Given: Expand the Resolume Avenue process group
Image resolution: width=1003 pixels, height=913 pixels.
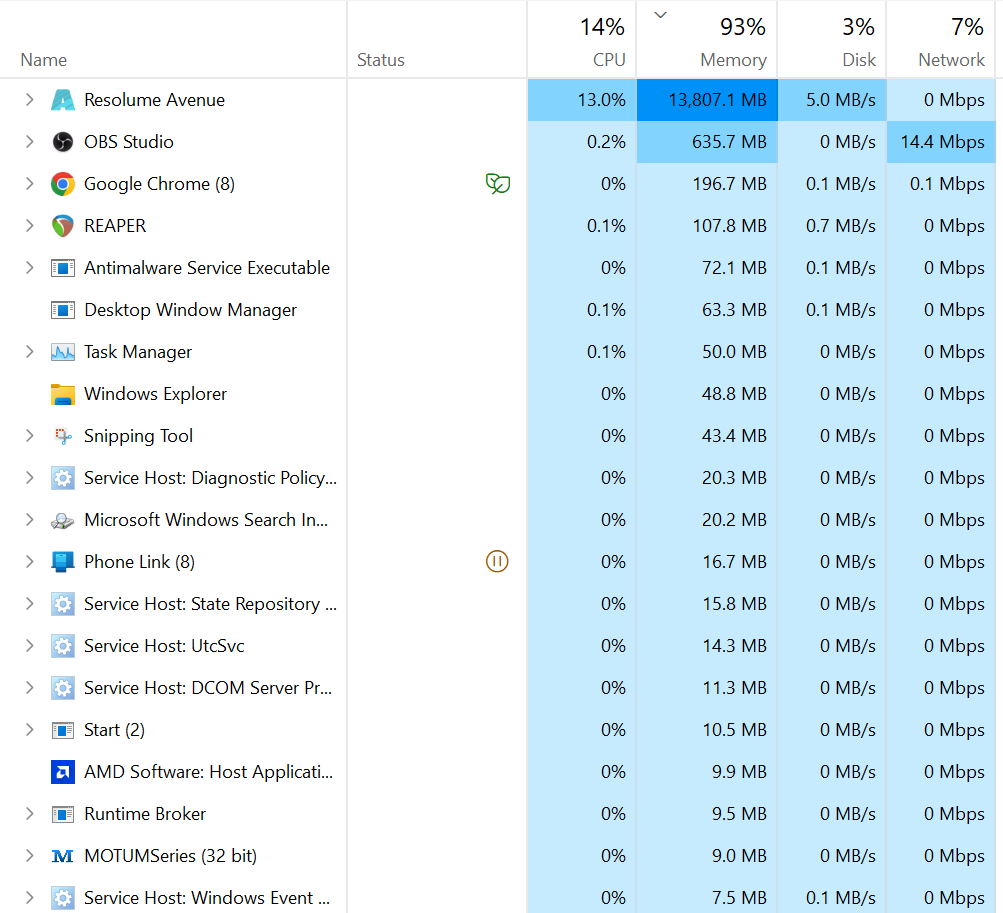Looking at the screenshot, I should click(x=29, y=100).
